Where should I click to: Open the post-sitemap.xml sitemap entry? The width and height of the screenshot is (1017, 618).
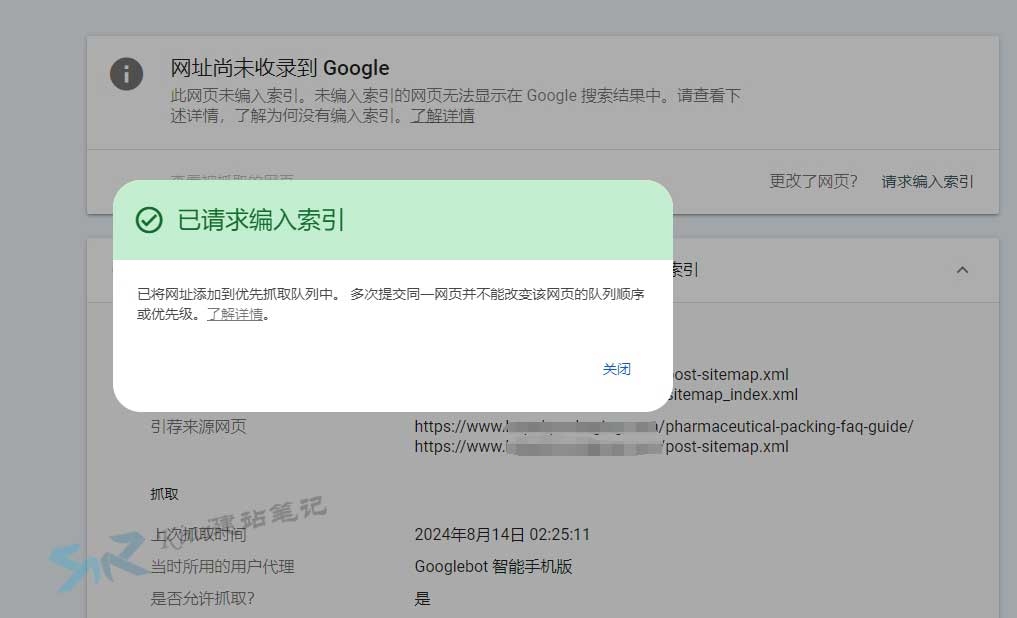[x=729, y=374]
